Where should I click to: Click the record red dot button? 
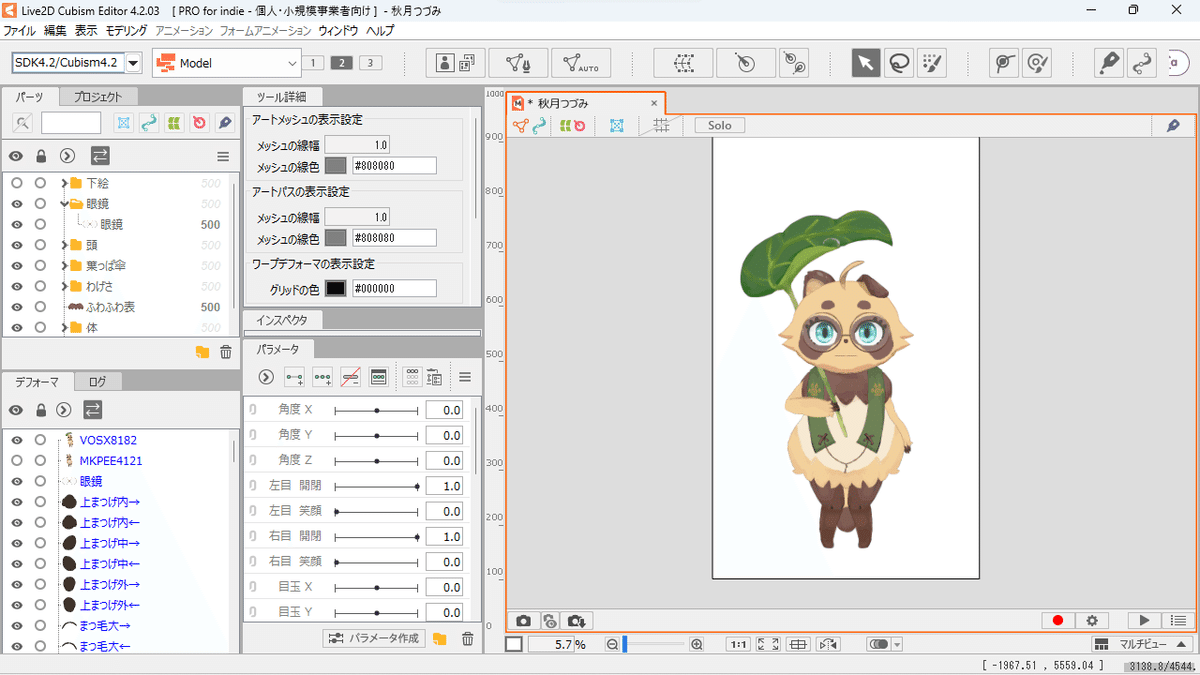[x=1058, y=621]
